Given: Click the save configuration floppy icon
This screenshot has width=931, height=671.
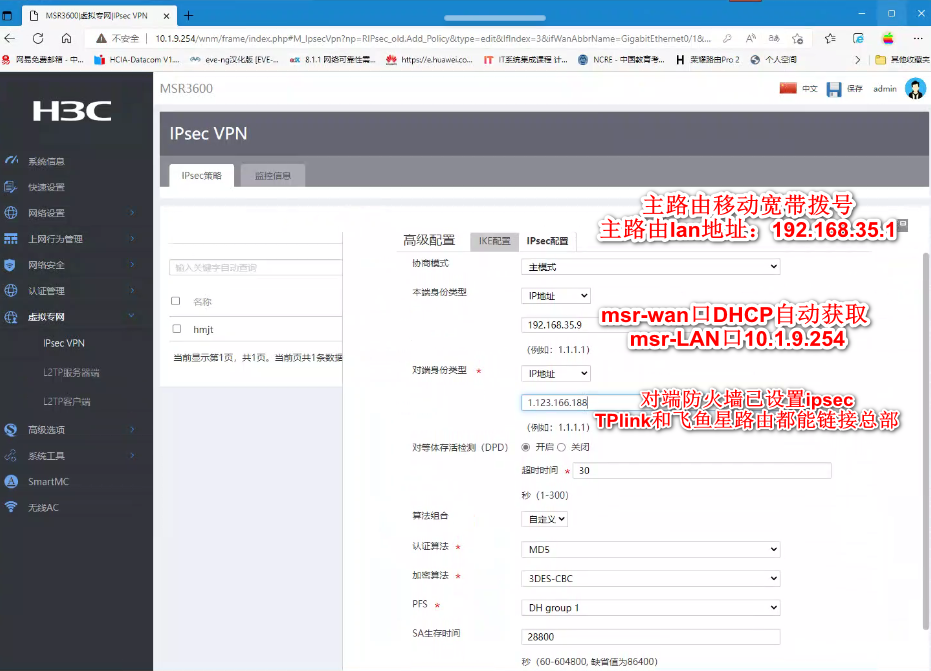Looking at the screenshot, I should click(834, 89).
